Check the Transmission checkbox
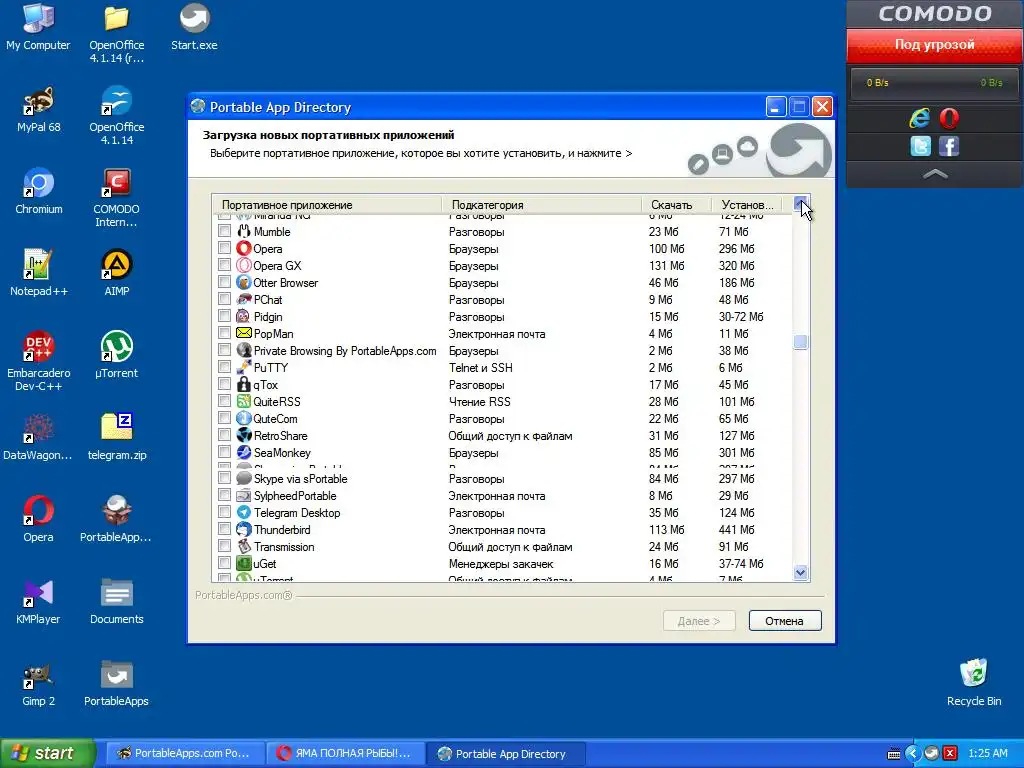The height and width of the screenshot is (768, 1024). [225, 546]
